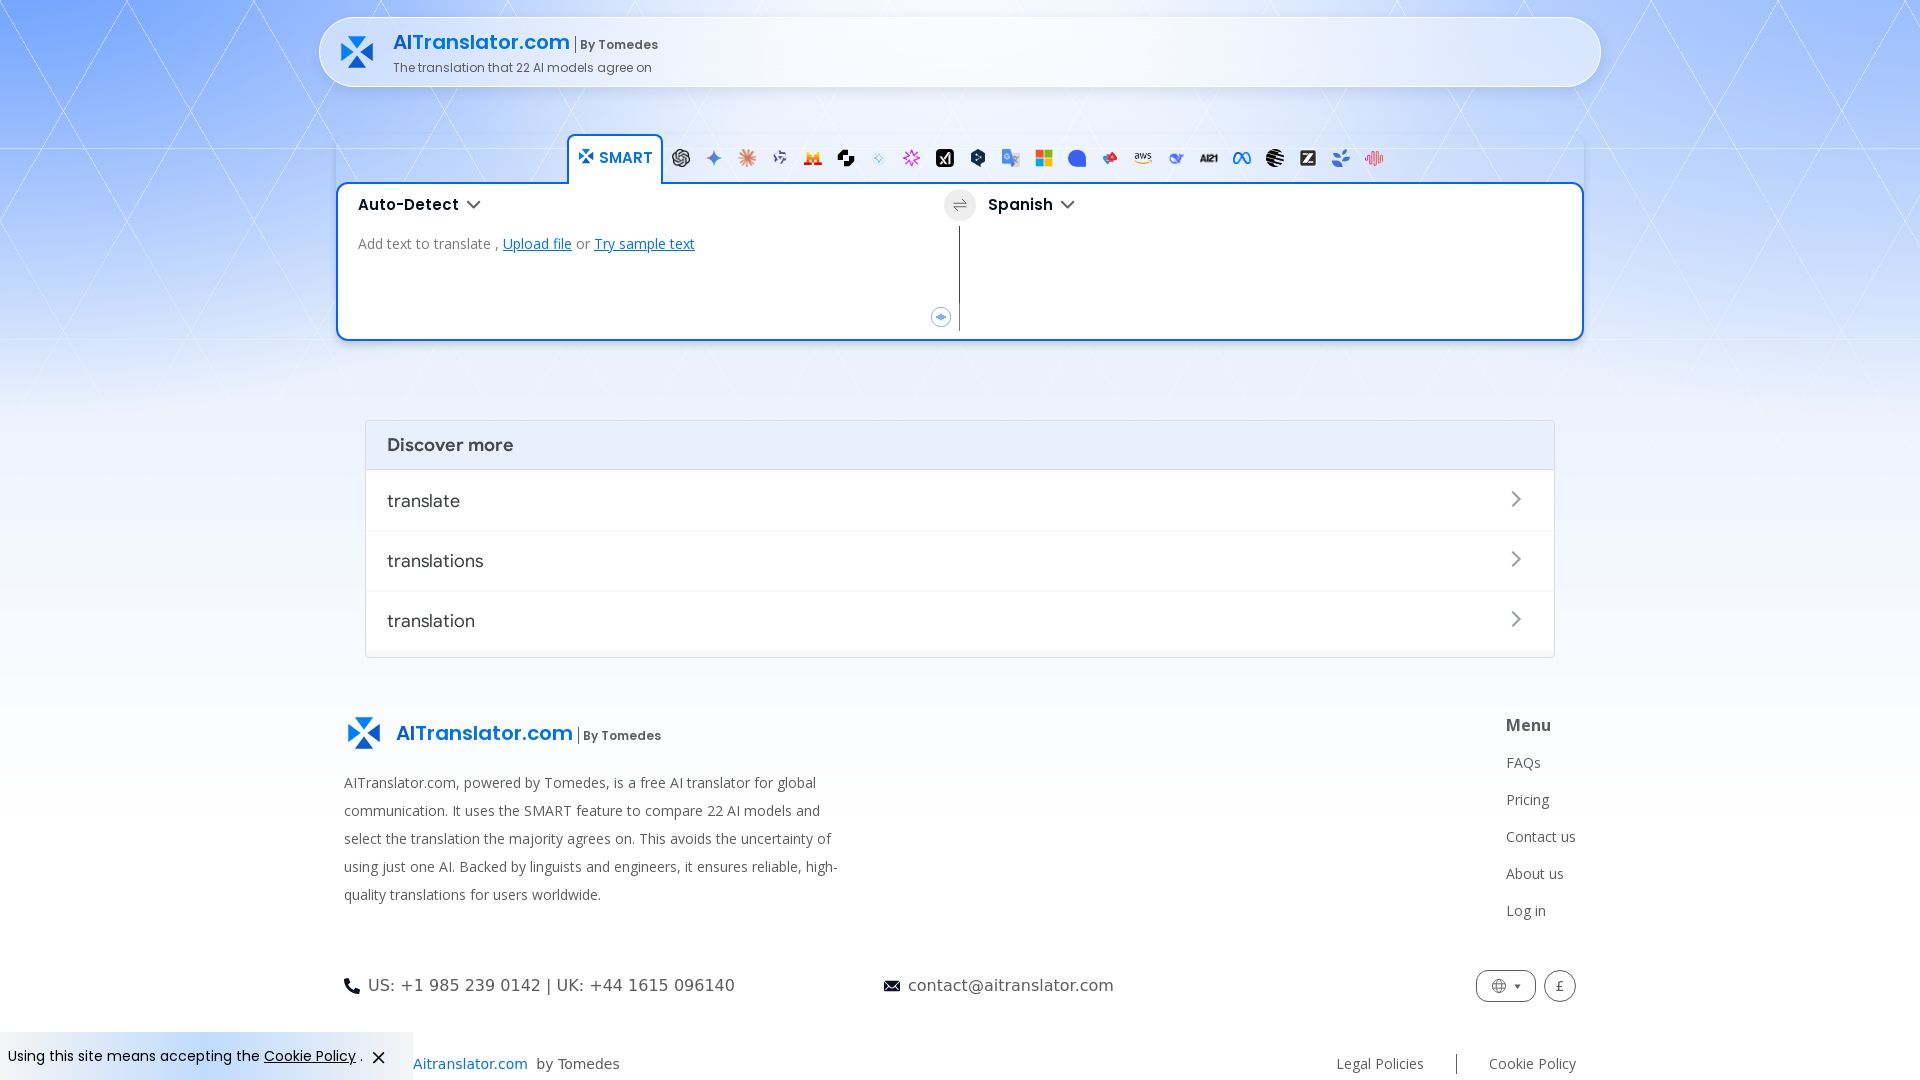1920x1080 pixels.
Task: Select the AI21 model icon
Action: 1209,158
